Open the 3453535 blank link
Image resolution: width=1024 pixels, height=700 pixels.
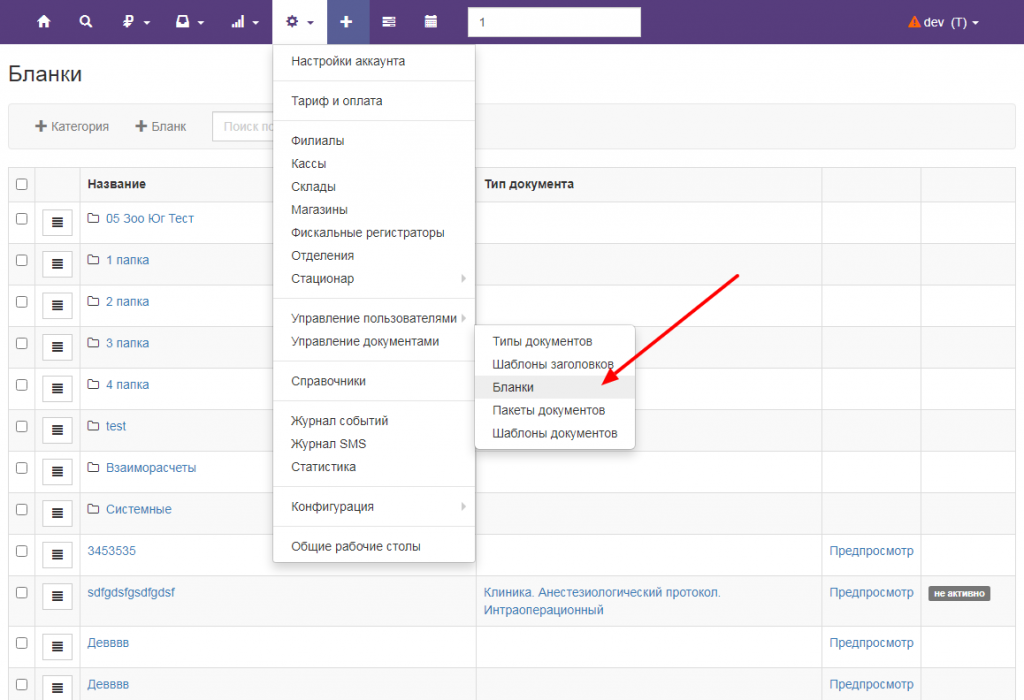[x=112, y=551]
